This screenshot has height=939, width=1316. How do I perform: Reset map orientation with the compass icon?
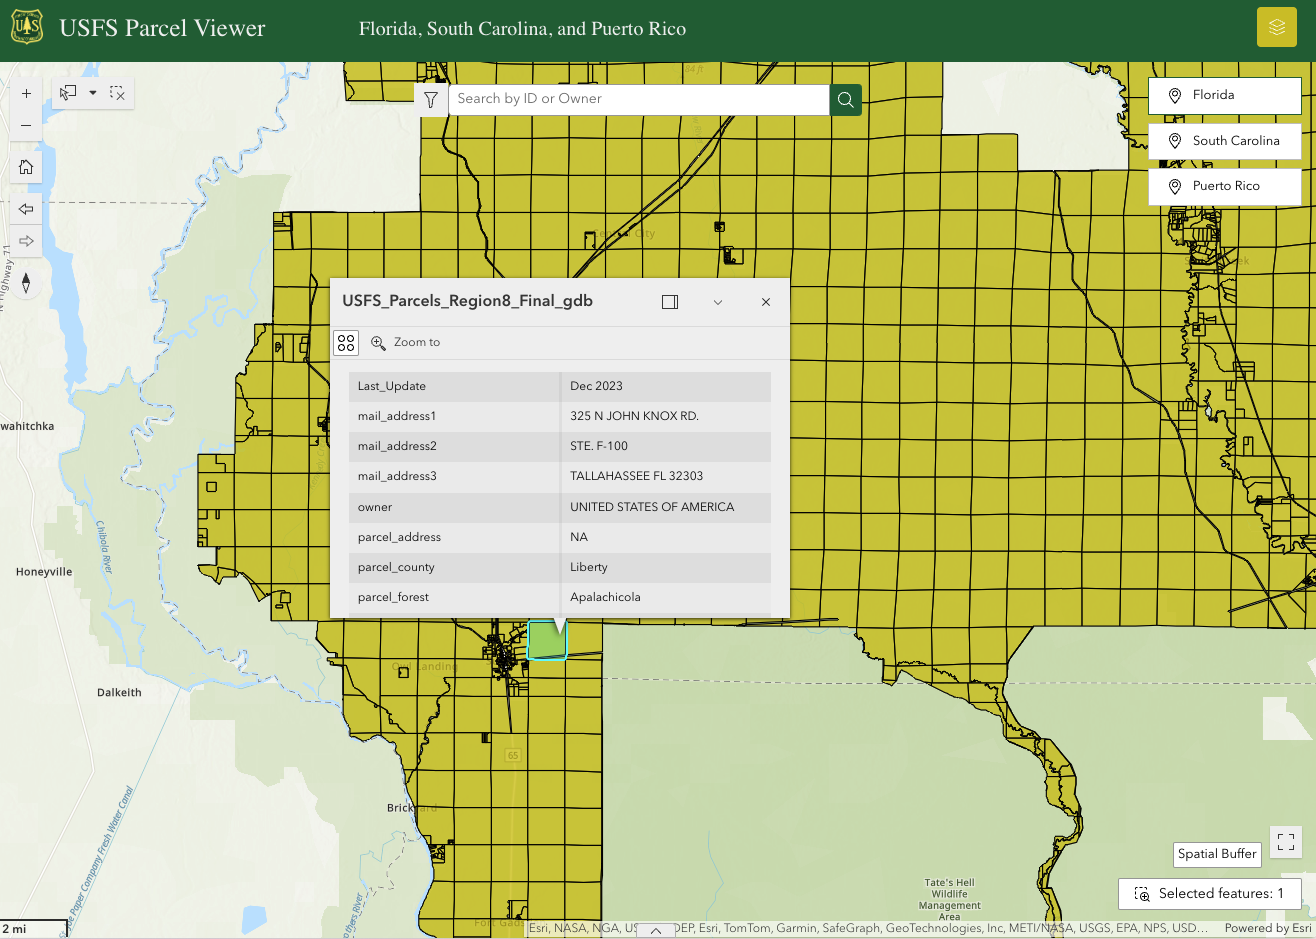(x=26, y=282)
